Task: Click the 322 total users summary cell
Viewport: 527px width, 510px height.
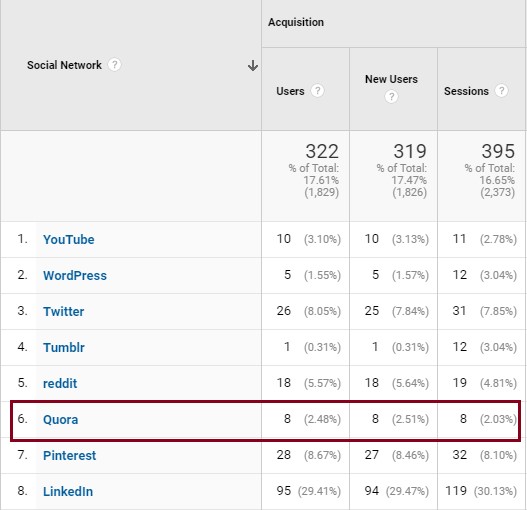Action: (x=305, y=176)
